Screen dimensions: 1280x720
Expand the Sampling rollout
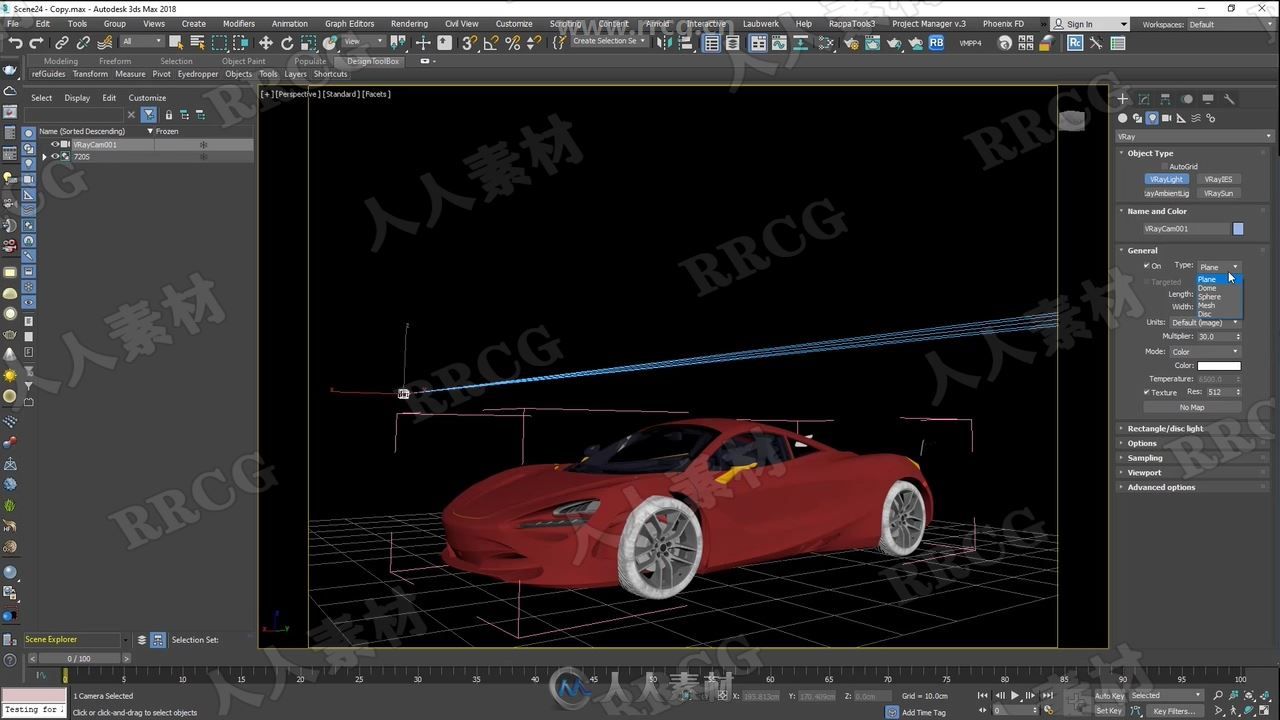click(1145, 458)
